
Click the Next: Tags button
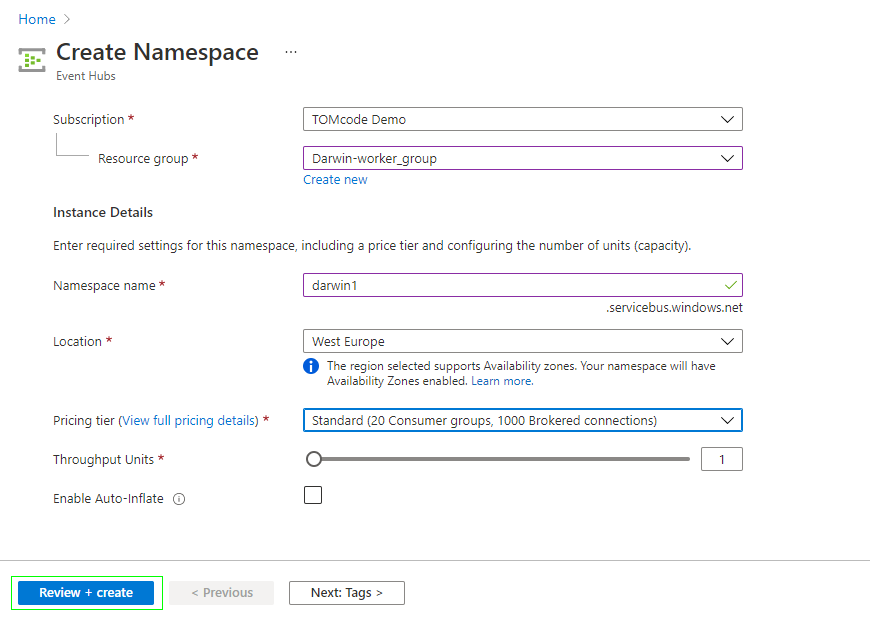pos(347,593)
